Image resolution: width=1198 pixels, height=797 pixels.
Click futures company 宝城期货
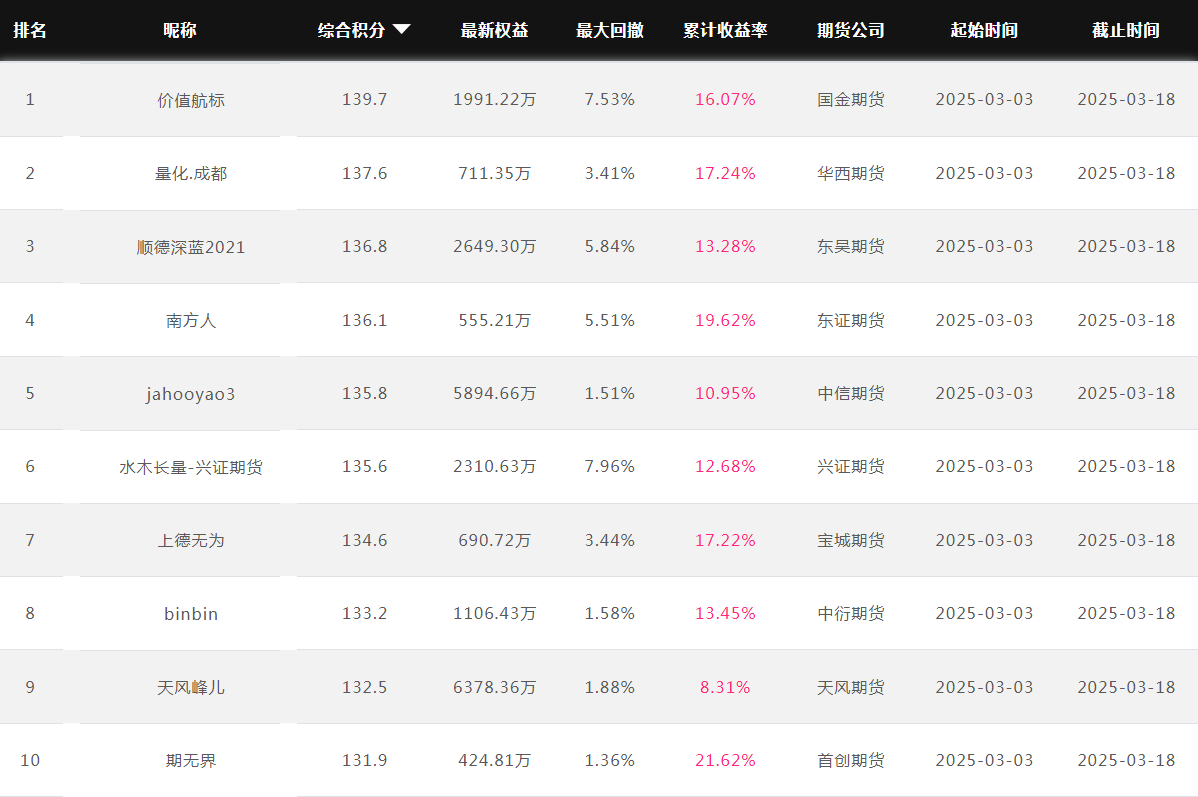coord(850,540)
